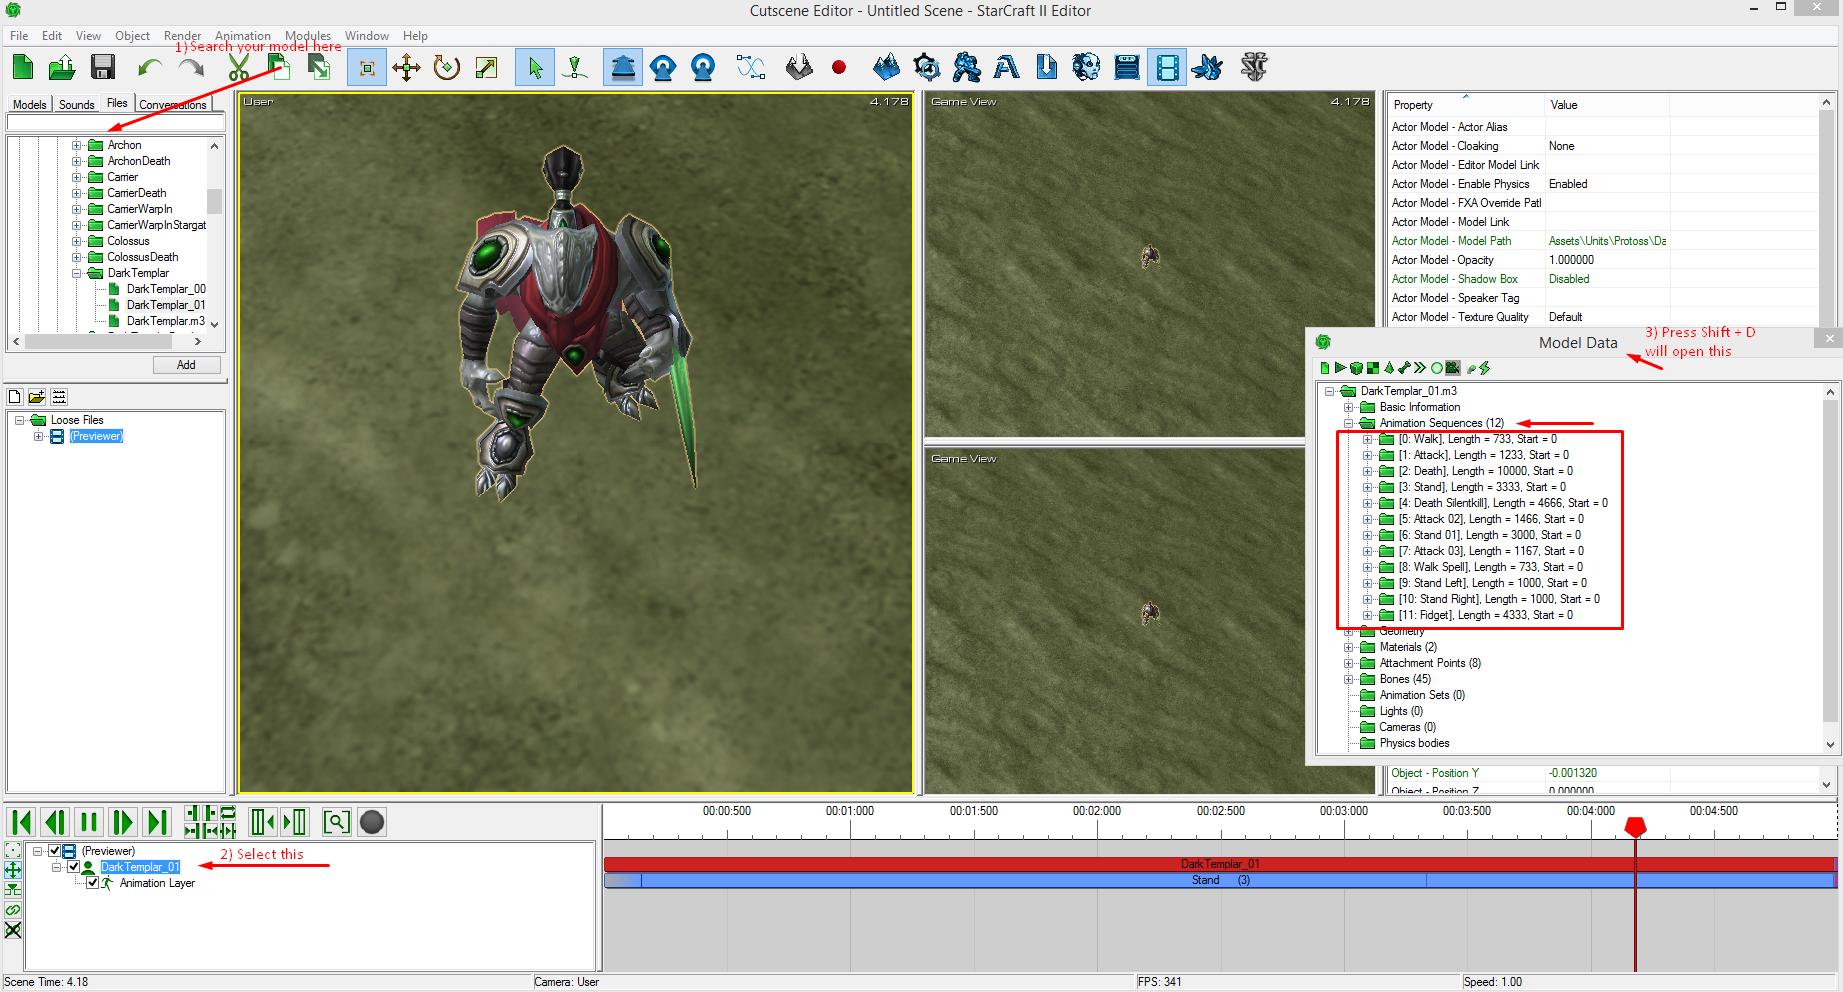This screenshot has width=1843, height=992.
Task: Click the Add button below file tree
Action: [186, 365]
